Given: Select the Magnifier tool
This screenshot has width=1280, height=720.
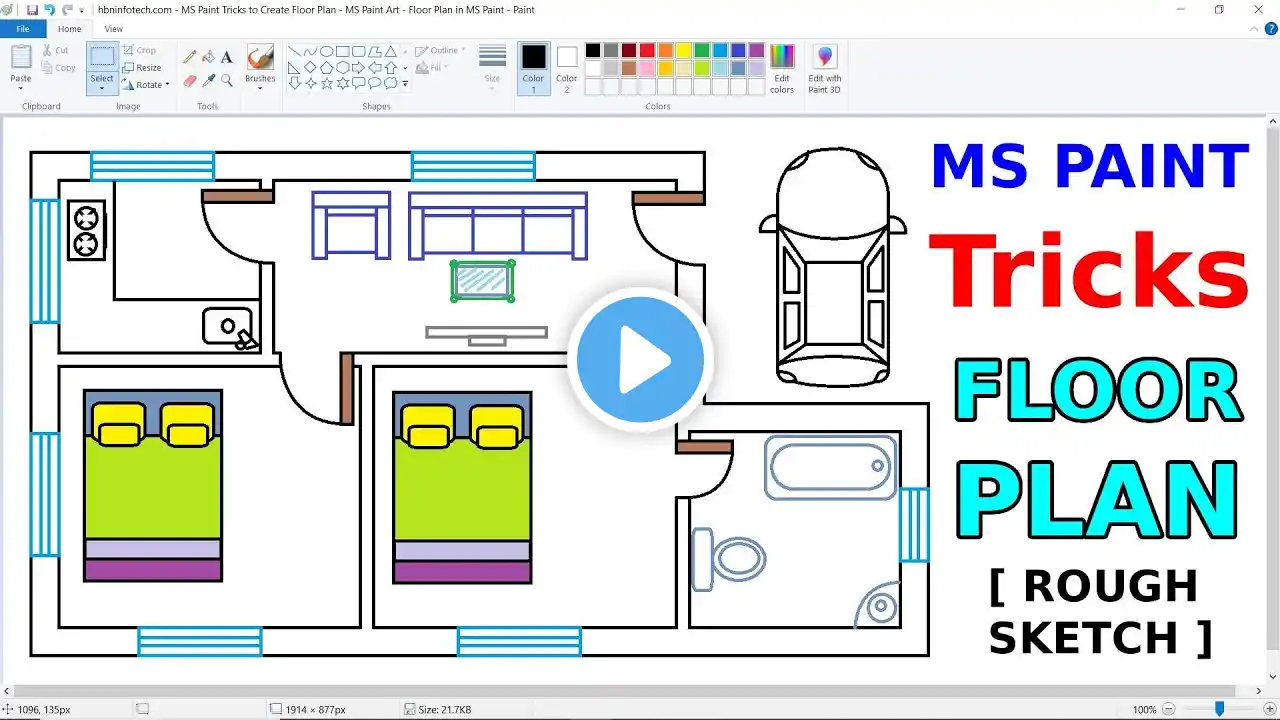Looking at the screenshot, I should click(227, 80).
